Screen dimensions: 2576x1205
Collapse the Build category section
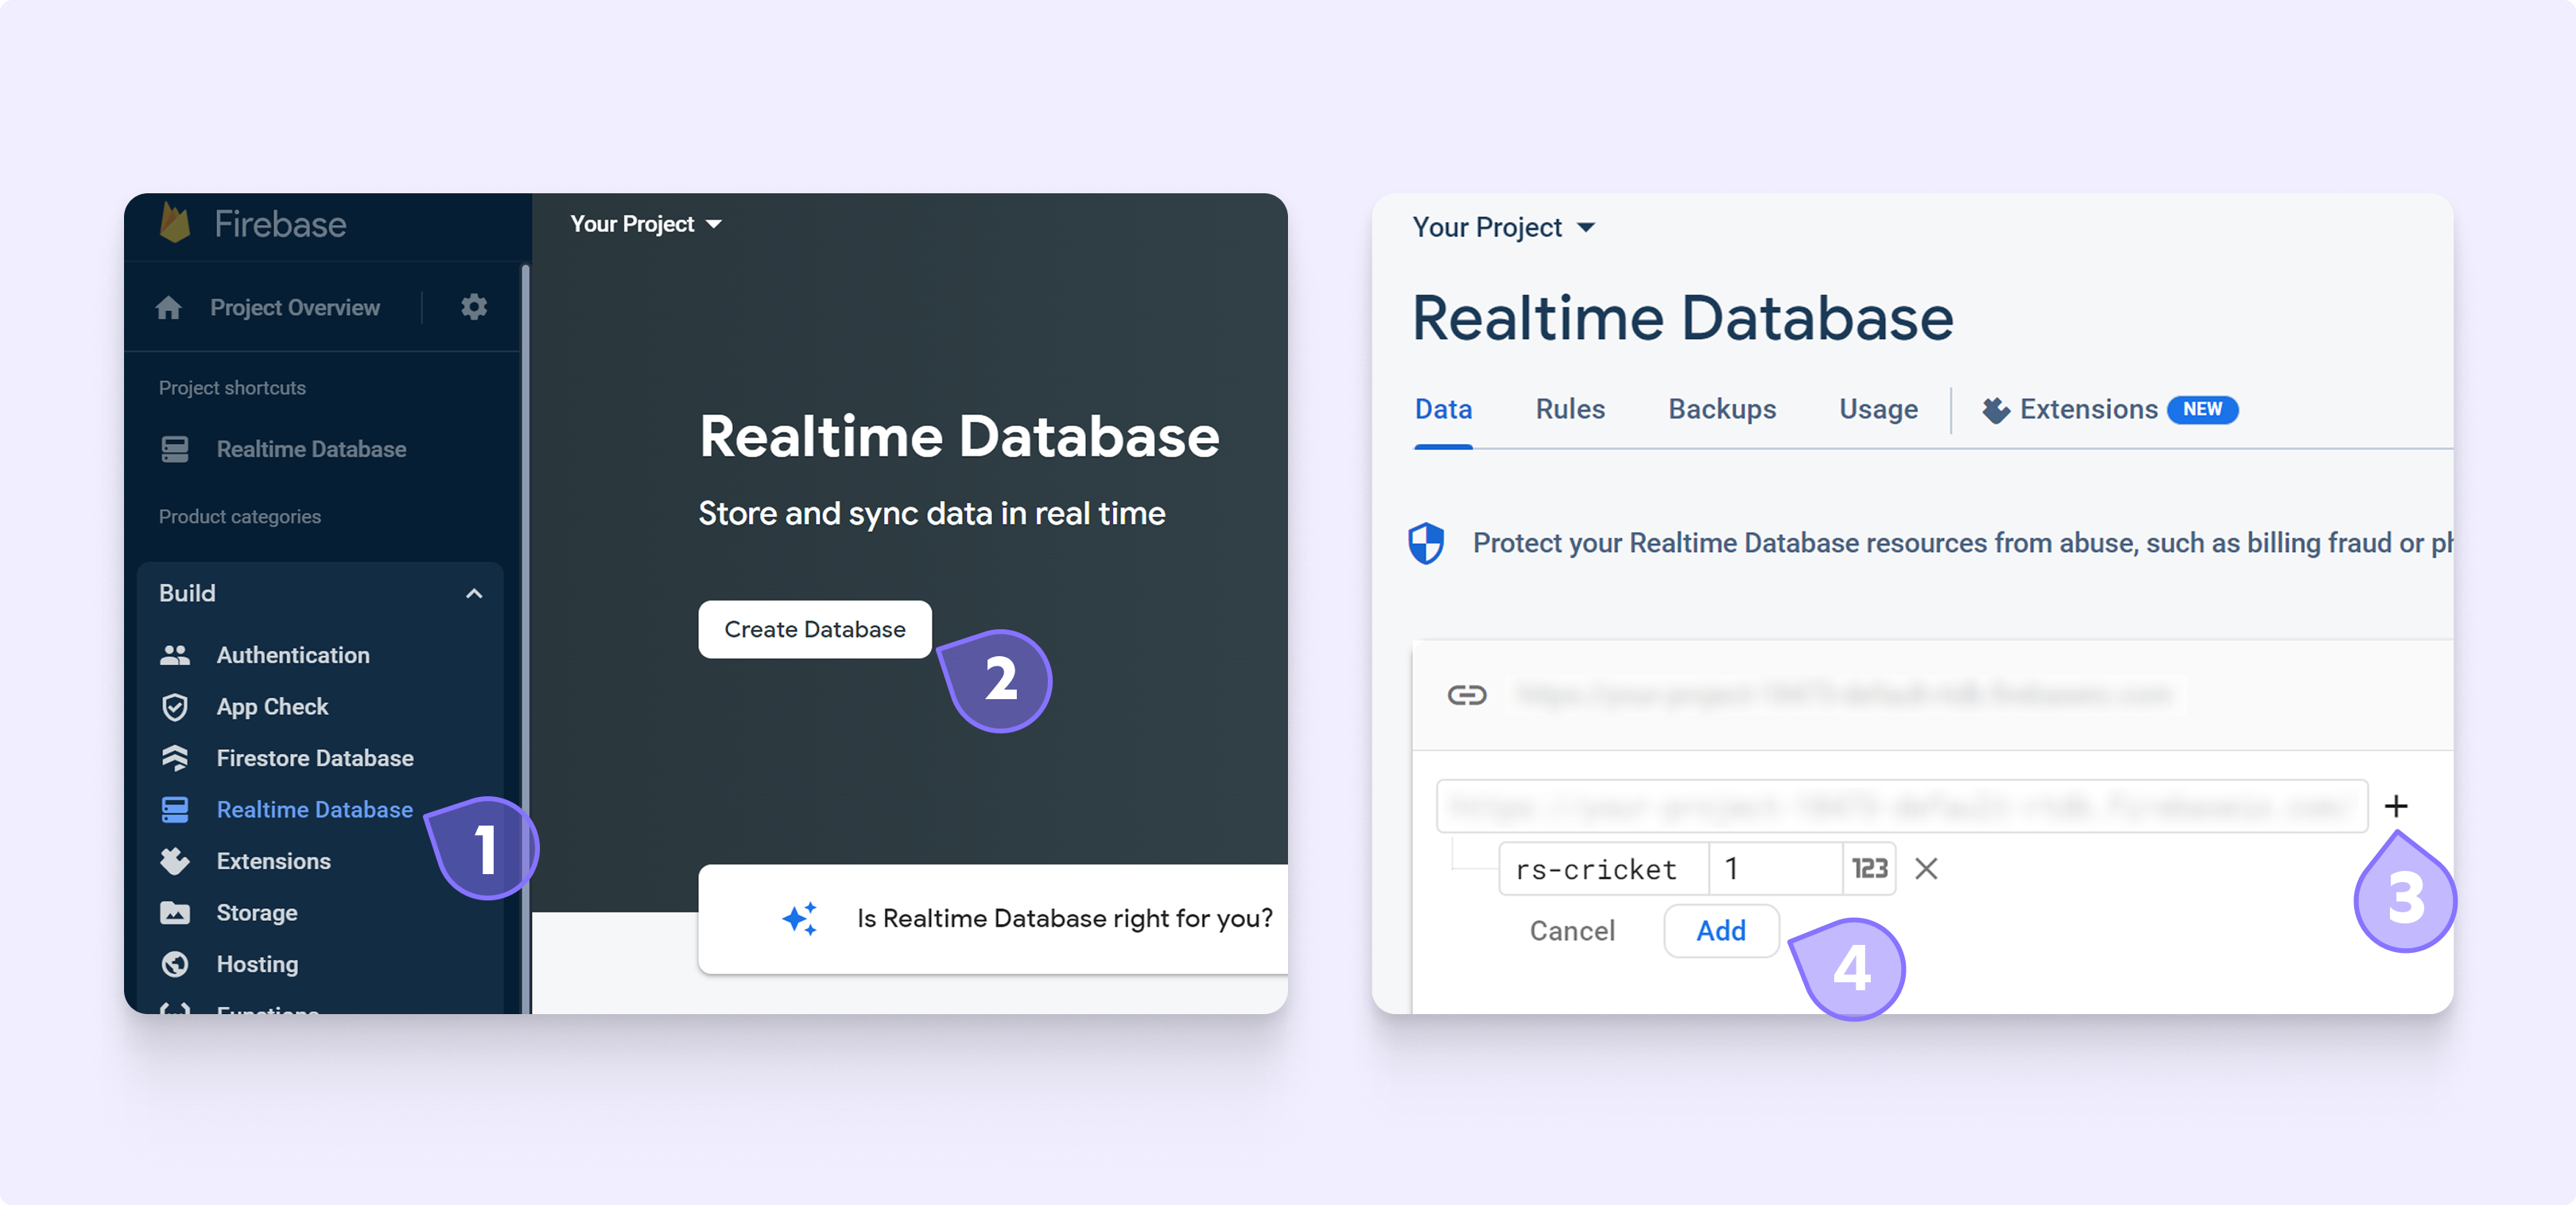[474, 594]
